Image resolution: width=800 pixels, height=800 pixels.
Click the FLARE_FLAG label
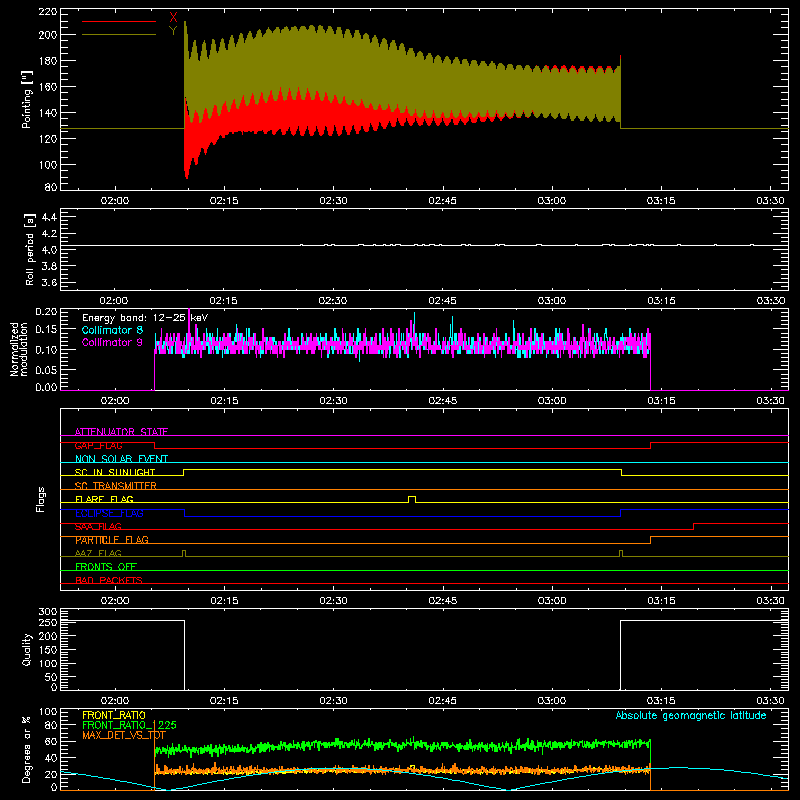[104, 499]
